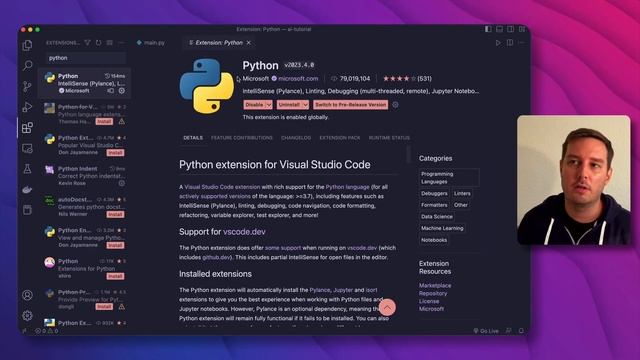This screenshot has height=360, width=640.
Task: Open the Search view in activity bar
Action: coord(27,65)
